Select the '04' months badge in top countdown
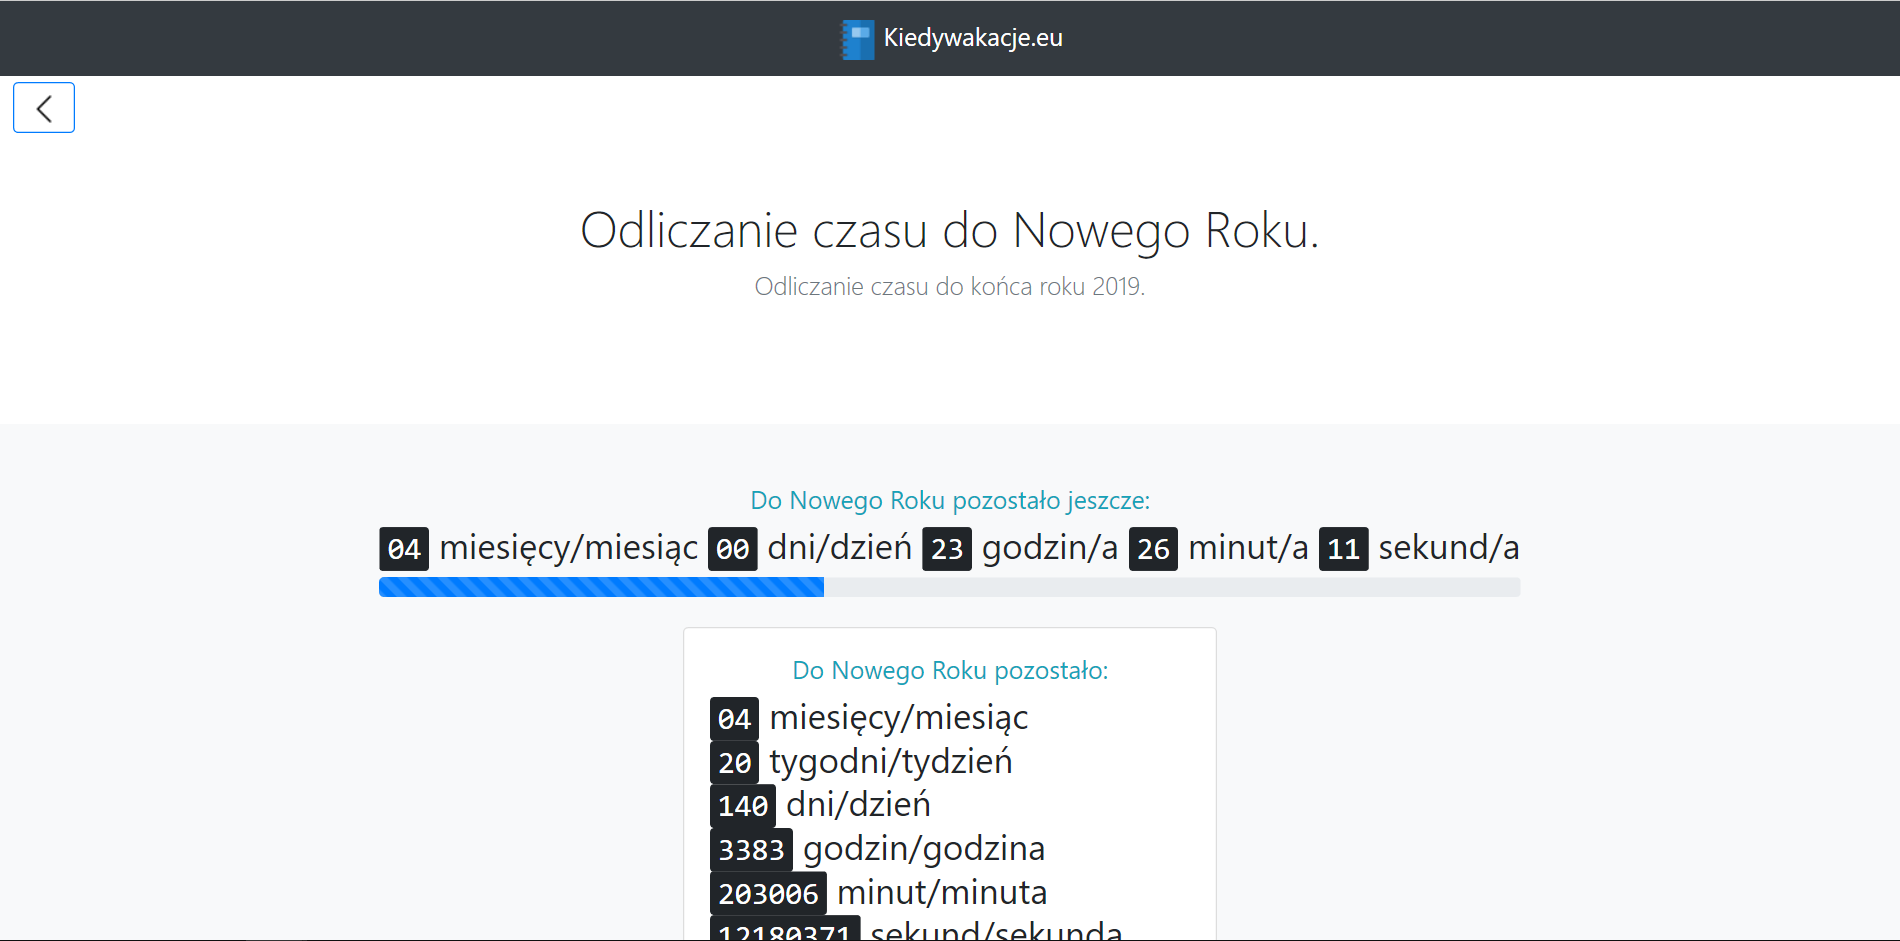 404,549
